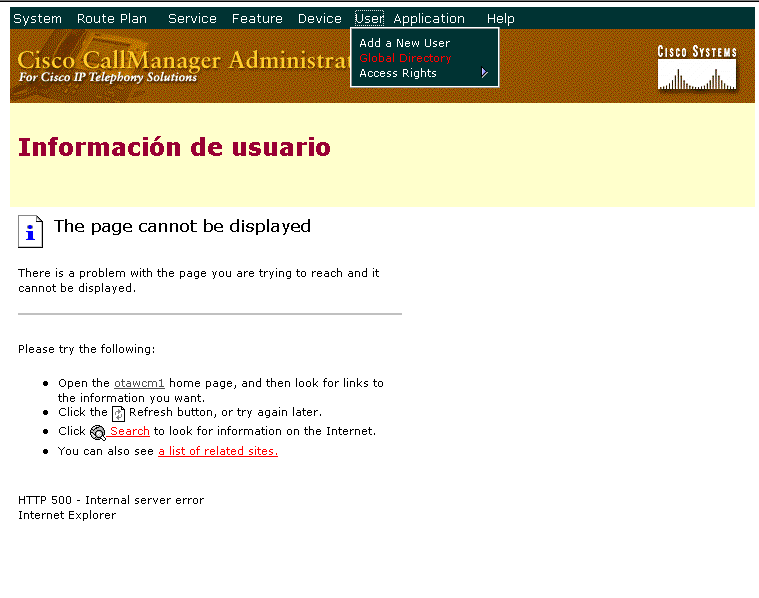Image resolution: width=759 pixels, height=598 pixels.
Task: Follow the otawcm1 home page link
Action: [x=139, y=383]
